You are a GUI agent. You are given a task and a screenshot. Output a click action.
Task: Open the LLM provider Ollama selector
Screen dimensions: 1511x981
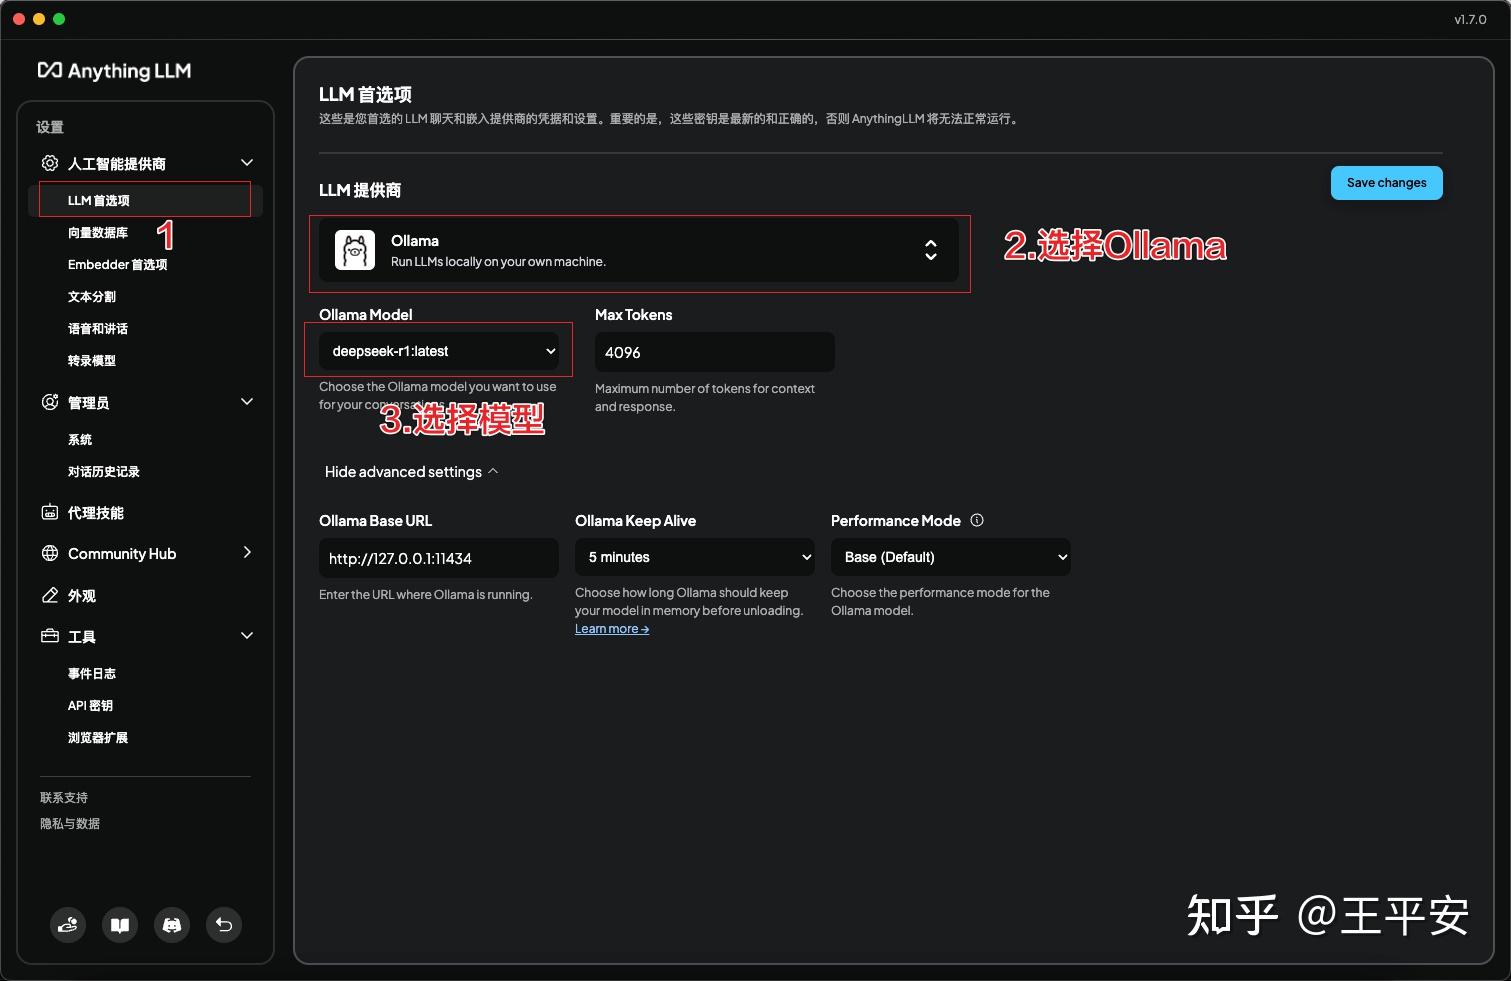coord(639,250)
